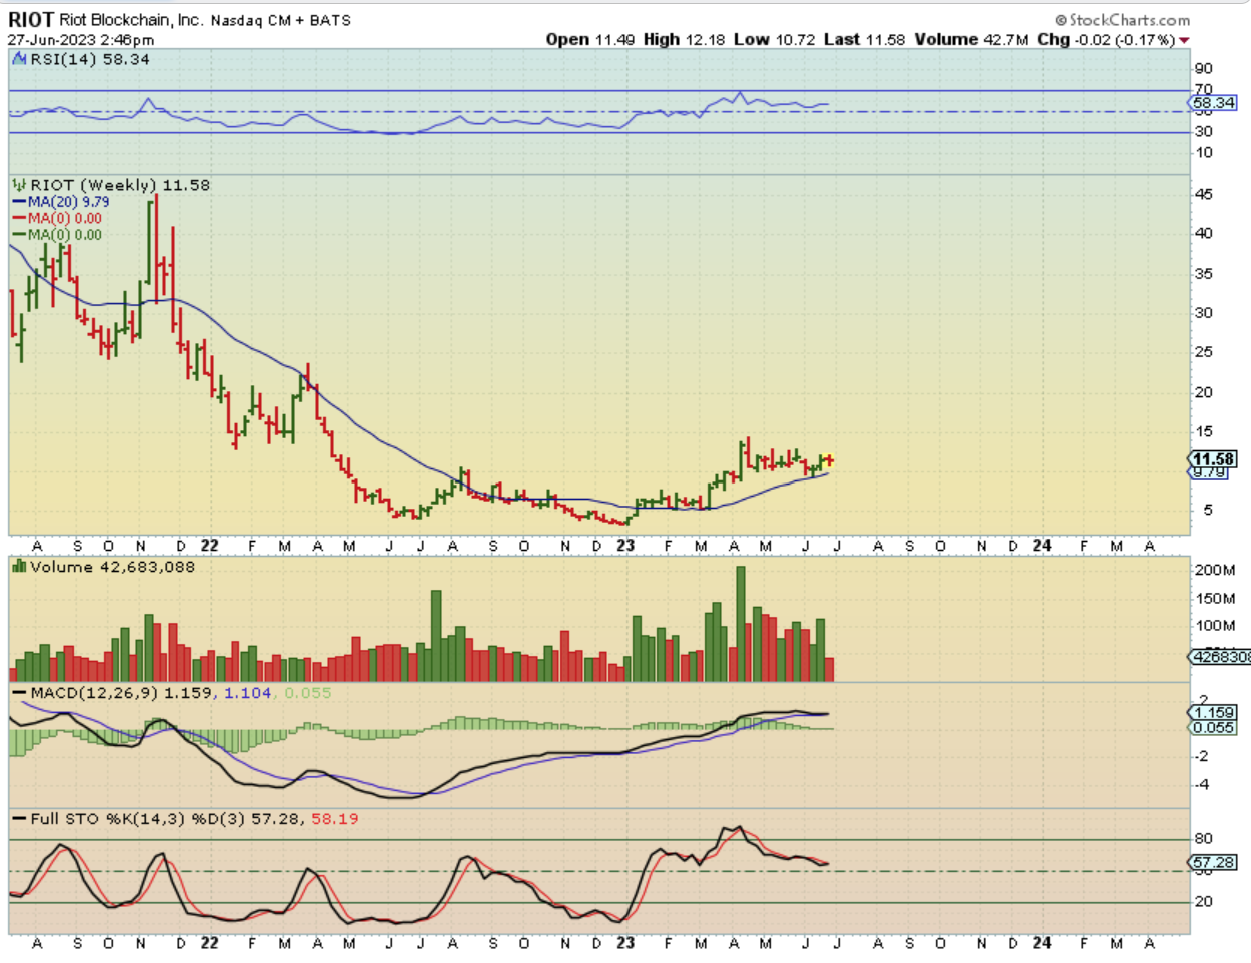Click the Volume 42,683,088 panel label
Image resolution: width=1251 pixels, height=963 pixels.
[x=113, y=567]
